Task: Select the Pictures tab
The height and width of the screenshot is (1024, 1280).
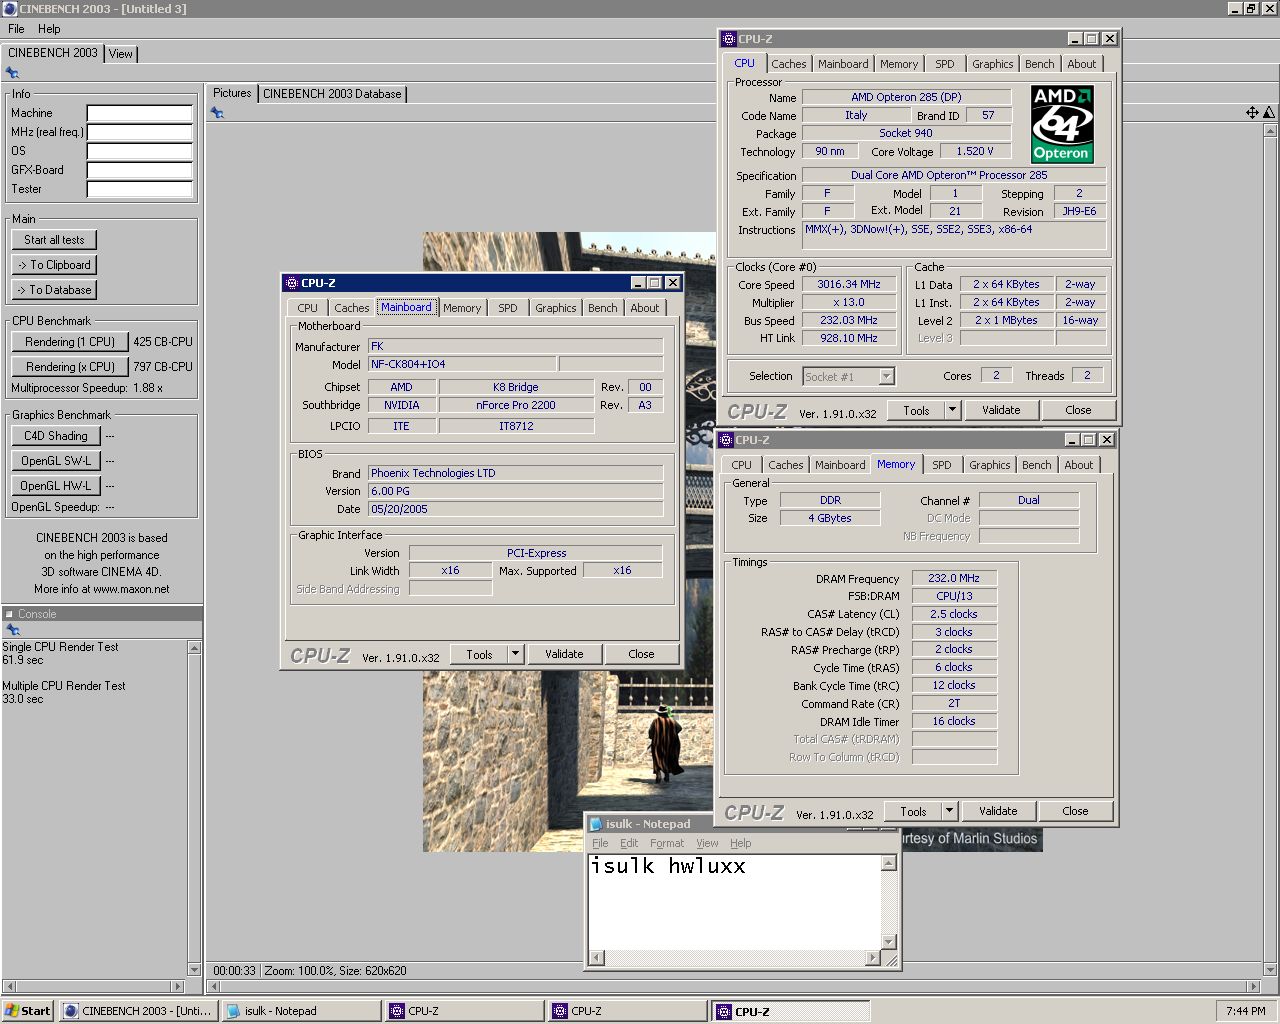Action: pos(232,93)
